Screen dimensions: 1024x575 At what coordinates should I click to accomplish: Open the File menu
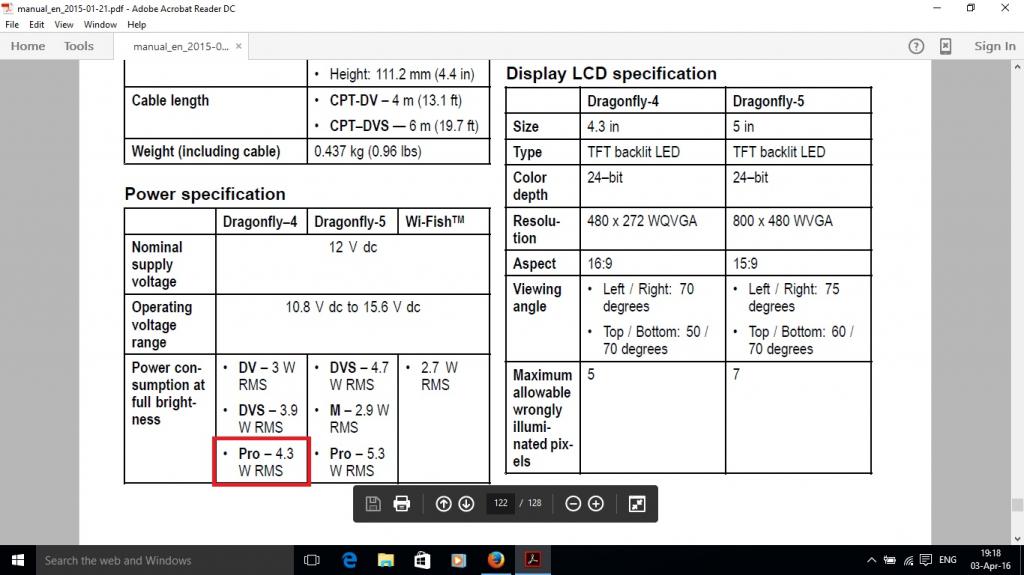(x=12, y=24)
